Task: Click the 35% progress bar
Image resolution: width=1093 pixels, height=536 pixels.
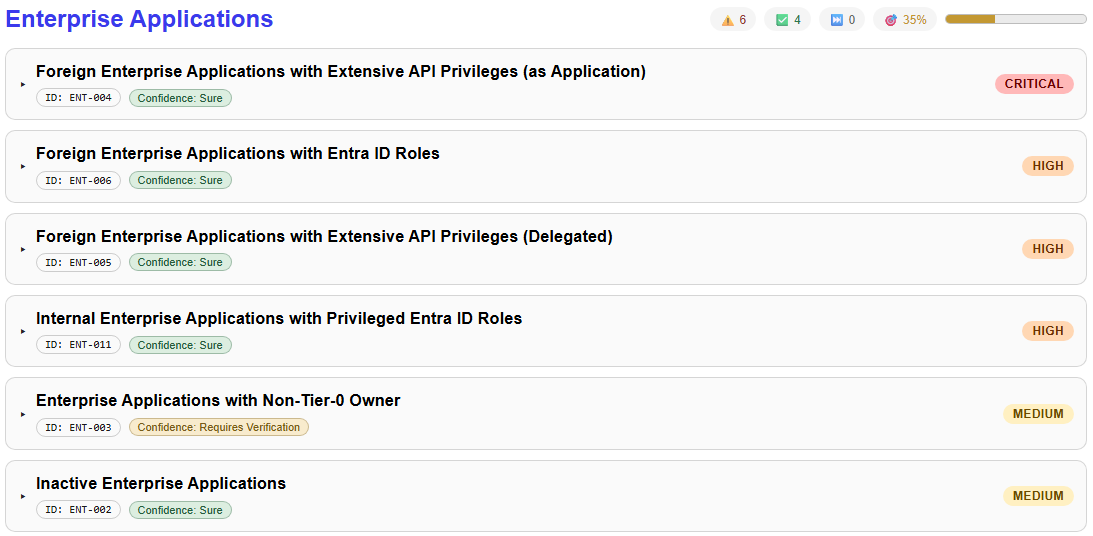Action: click(1015, 19)
